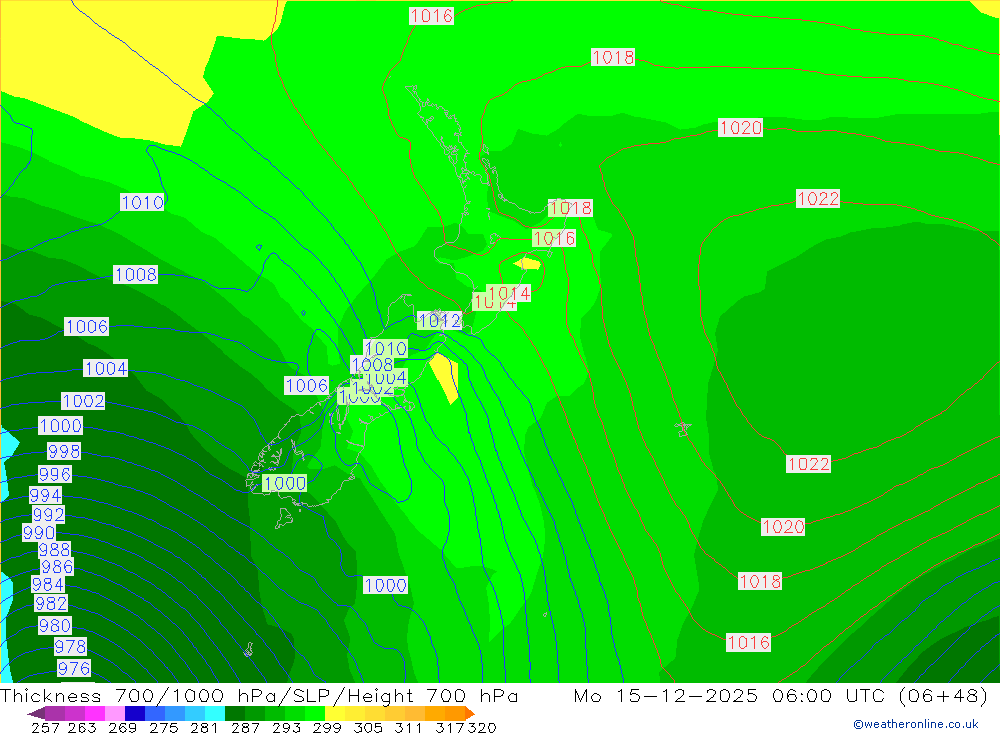Click the 990 isobar label
This screenshot has height=733, width=1000.
[39, 532]
